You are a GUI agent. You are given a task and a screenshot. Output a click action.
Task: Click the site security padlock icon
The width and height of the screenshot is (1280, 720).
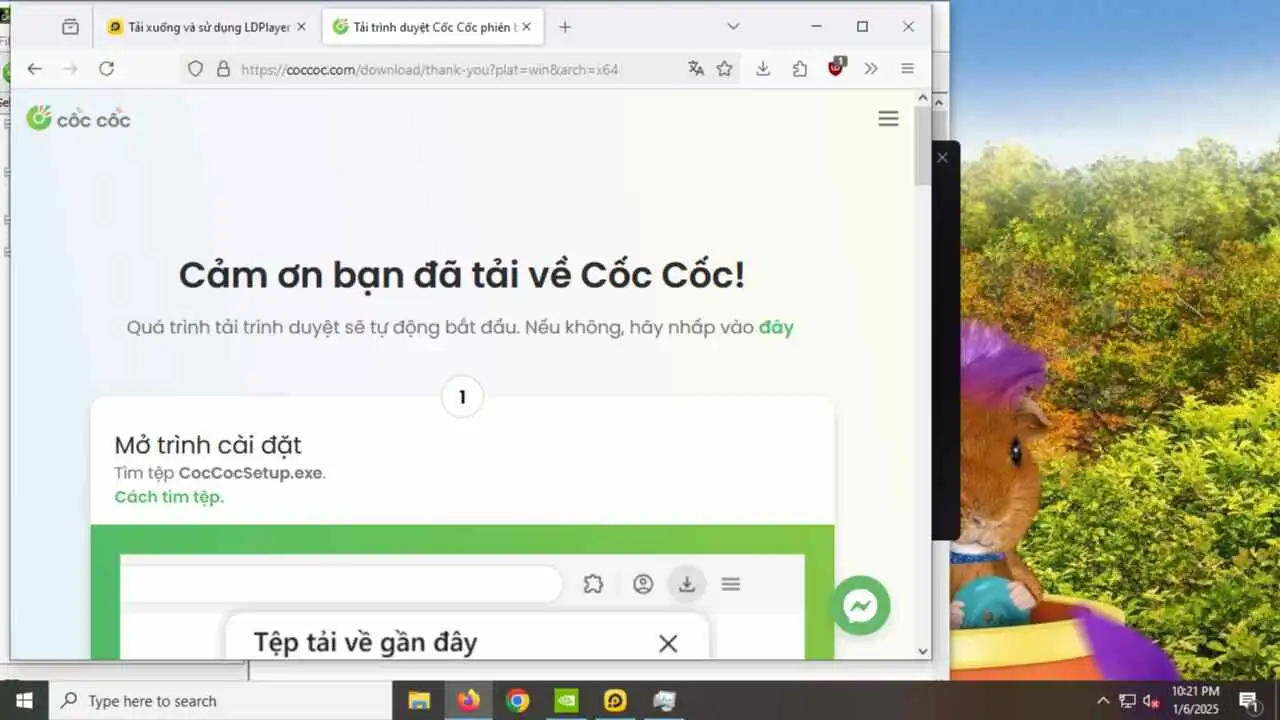pos(223,69)
